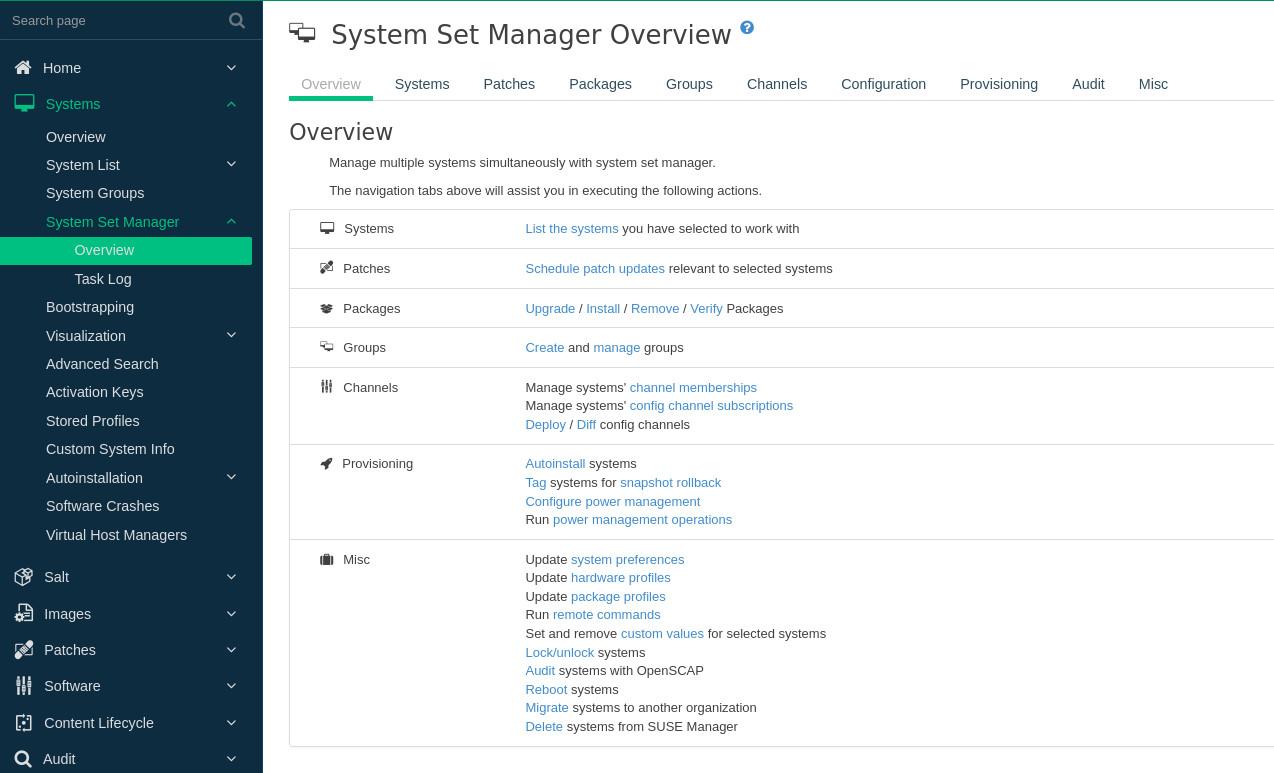The image size is (1274, 773).
Task: Open the Misc tab
Action: [x=1152, y=84]
